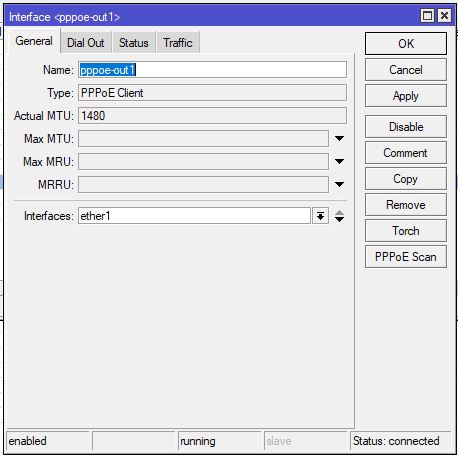Maximize the Interface window

pyautogui.click(x=427, y=16)
